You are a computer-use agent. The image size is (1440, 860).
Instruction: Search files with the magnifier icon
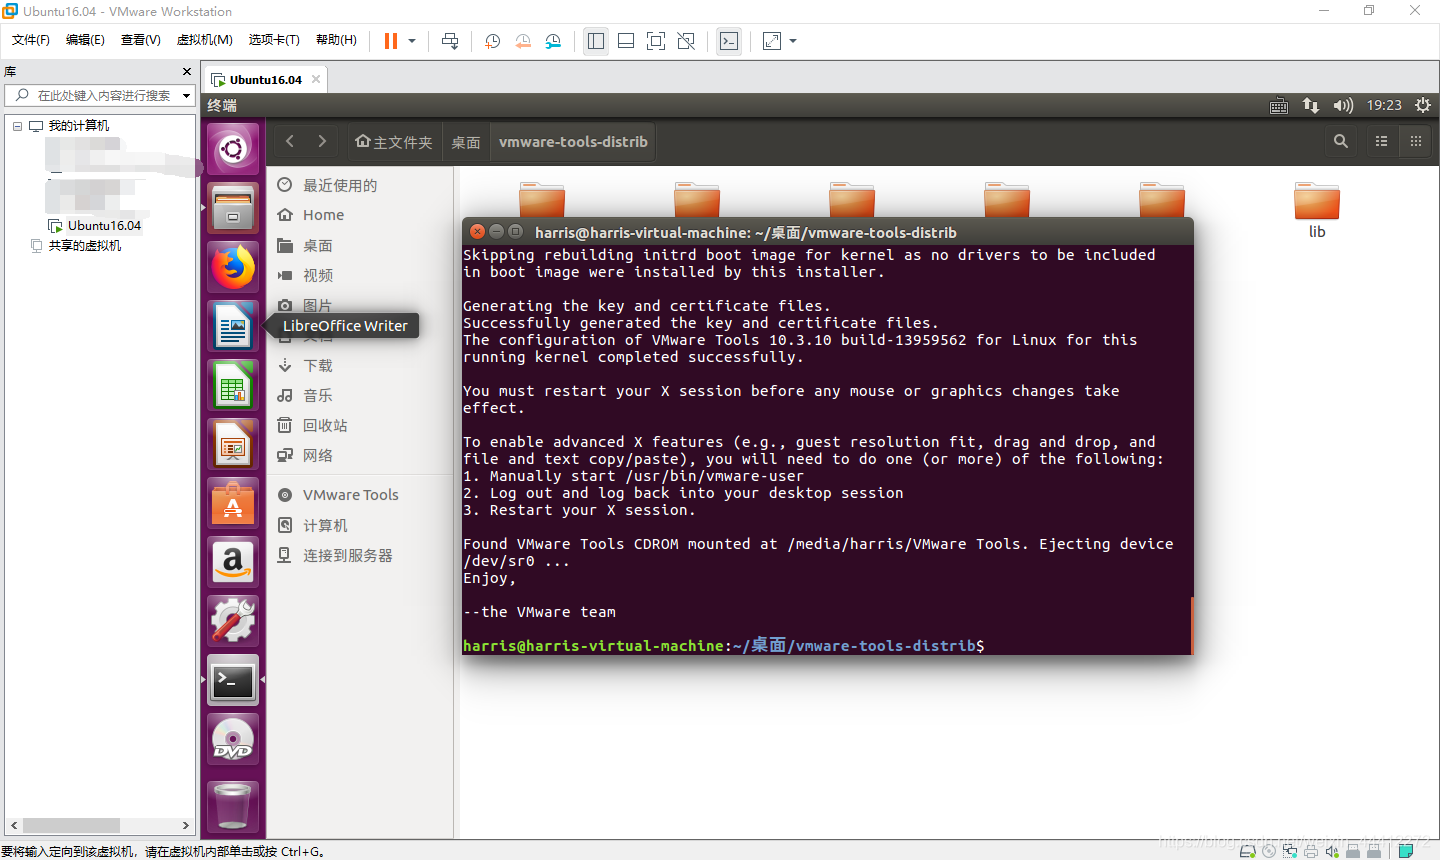[x=1341, y=142]
